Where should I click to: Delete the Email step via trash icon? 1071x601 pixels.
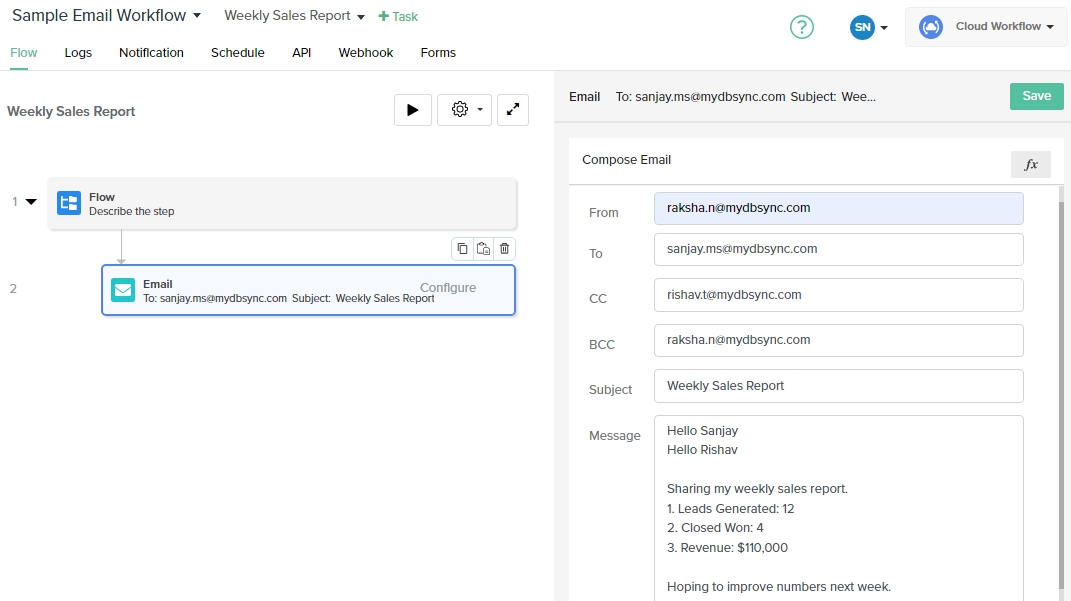click(x=504, y=249)
